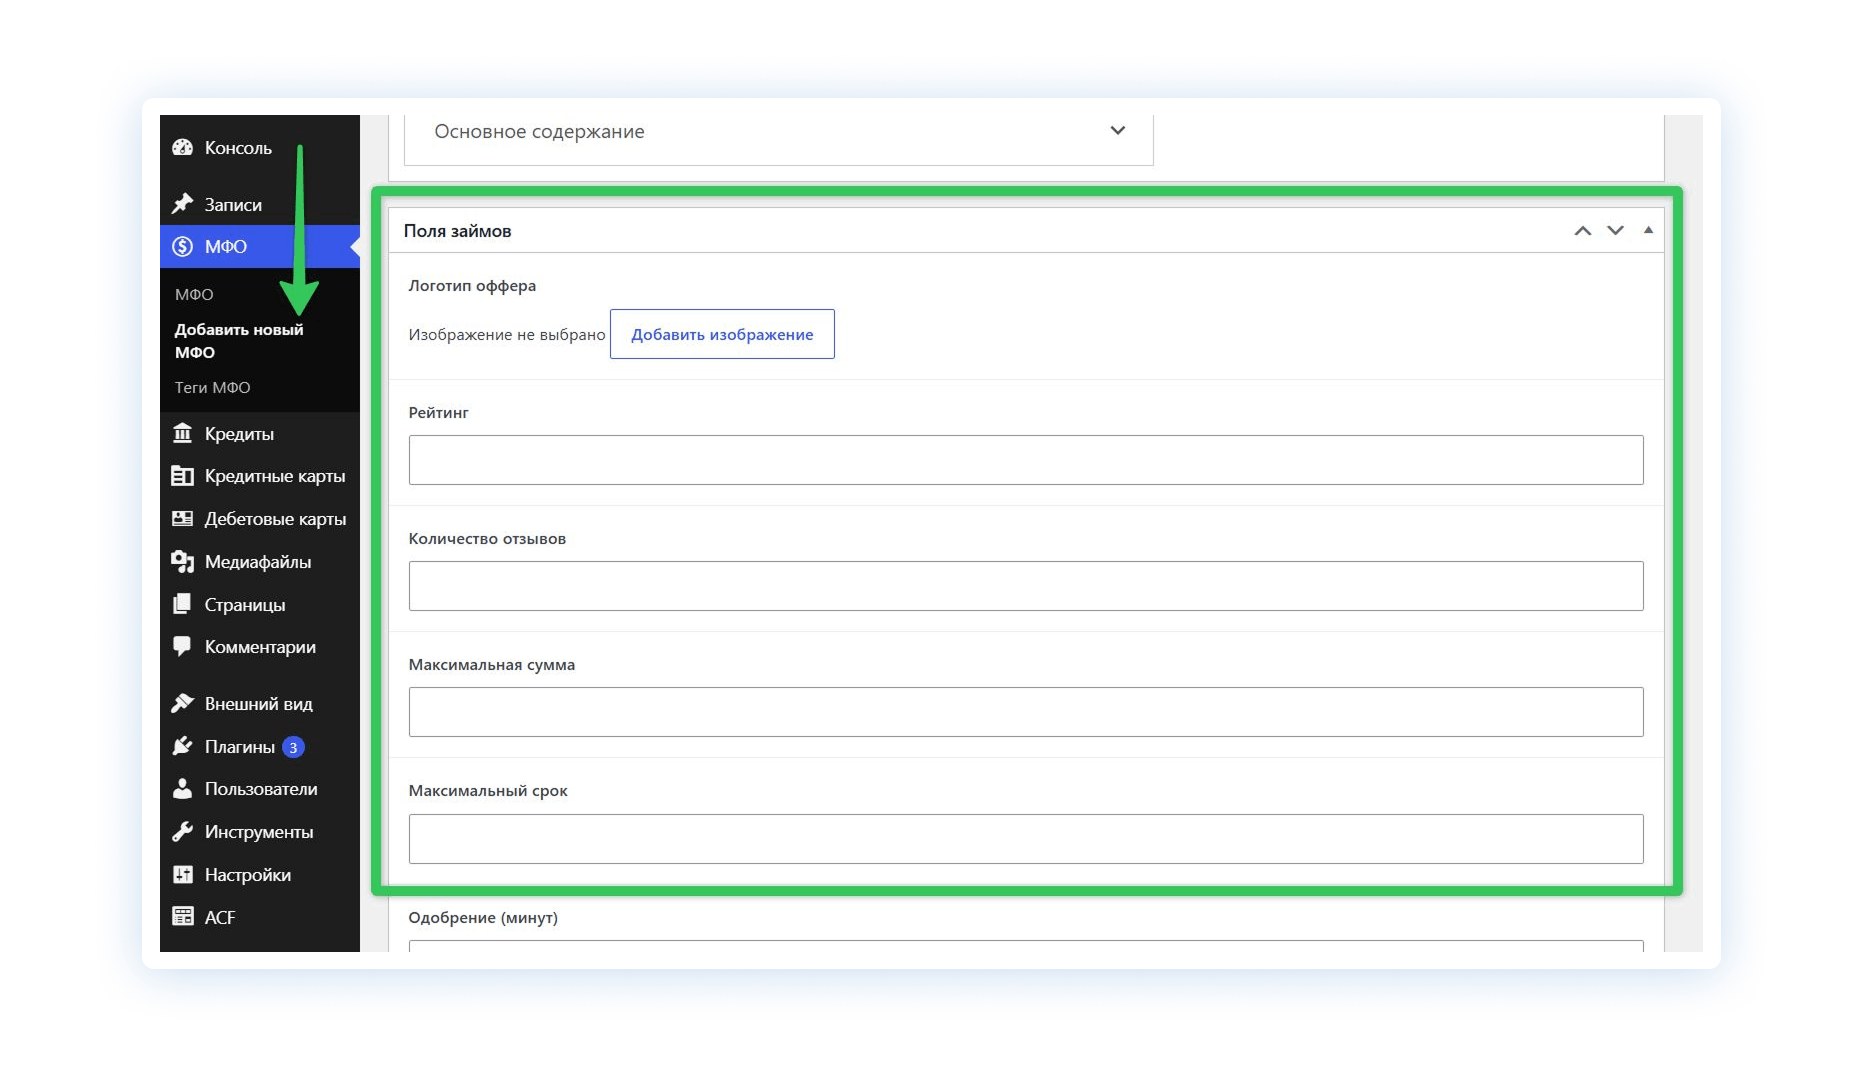
Task: Open the Плагины section
Action: 240,747
